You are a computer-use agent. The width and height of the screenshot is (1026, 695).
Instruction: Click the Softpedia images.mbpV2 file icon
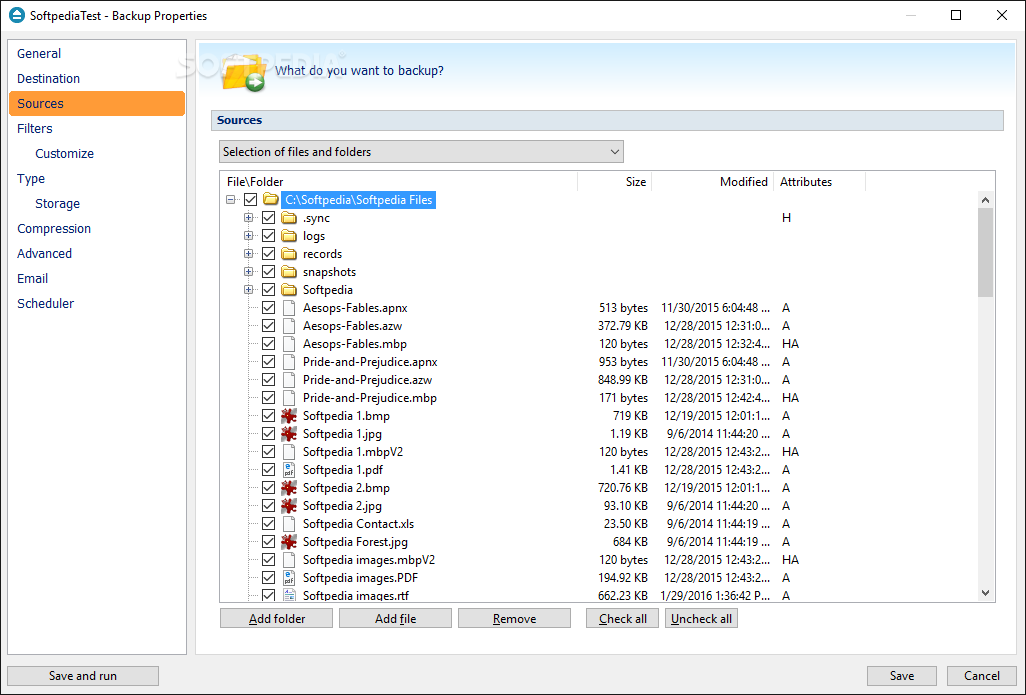click(289, 560)
